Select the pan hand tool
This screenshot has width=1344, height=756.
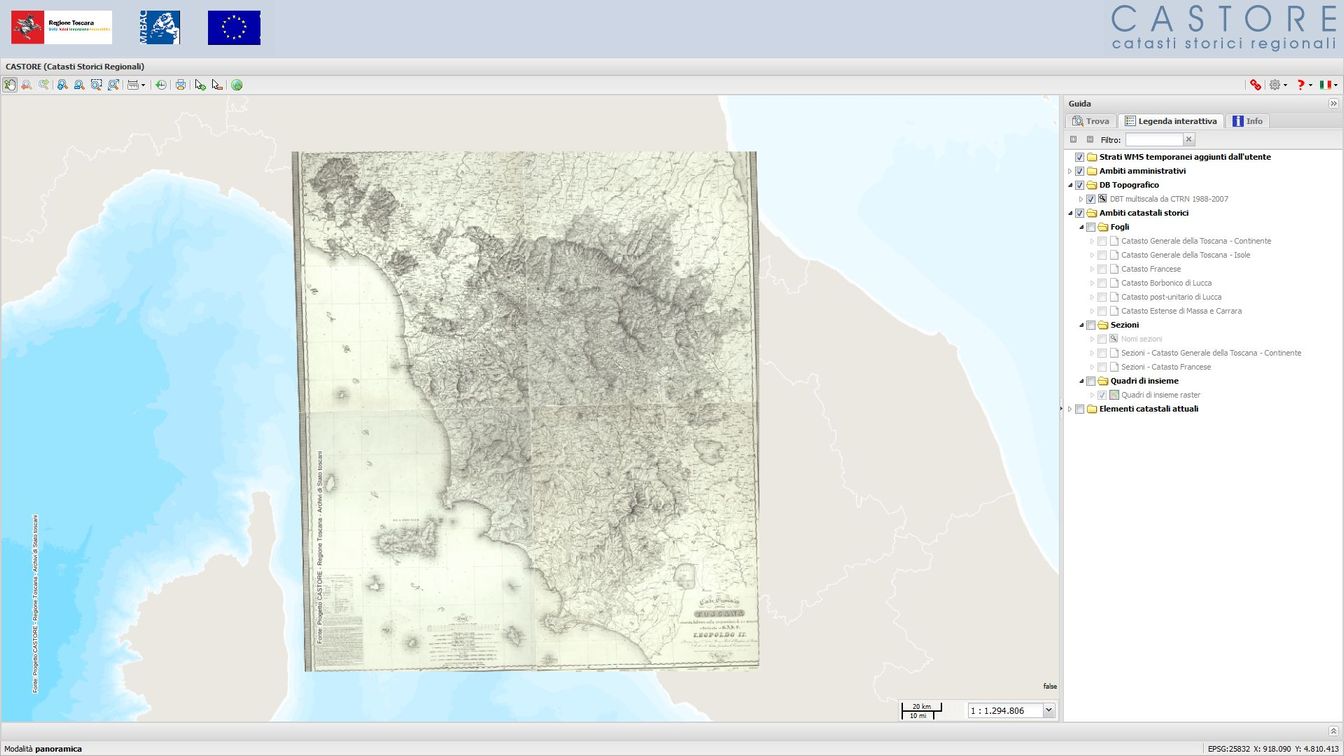[10, 85]
